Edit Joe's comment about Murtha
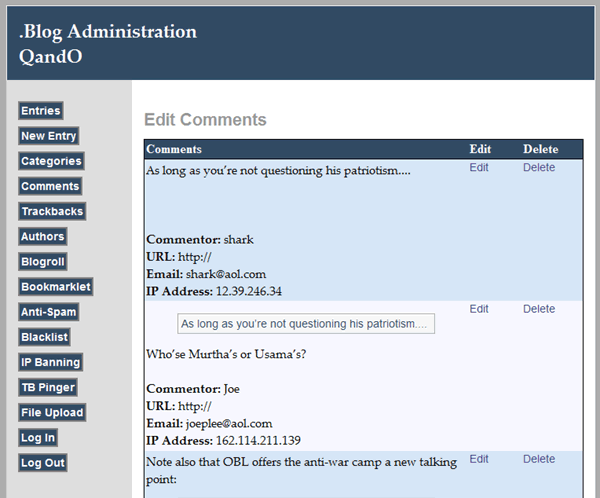This screenshot has width=600, height=498. [x=479, y=309]
